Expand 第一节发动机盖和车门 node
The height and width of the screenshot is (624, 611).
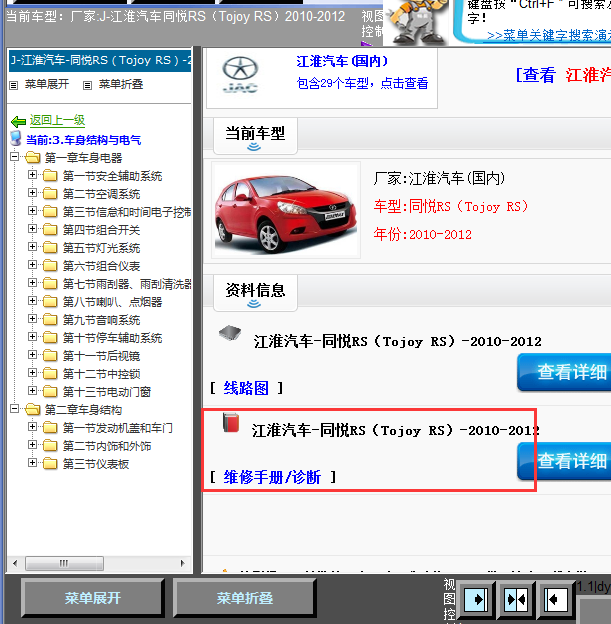32,427
